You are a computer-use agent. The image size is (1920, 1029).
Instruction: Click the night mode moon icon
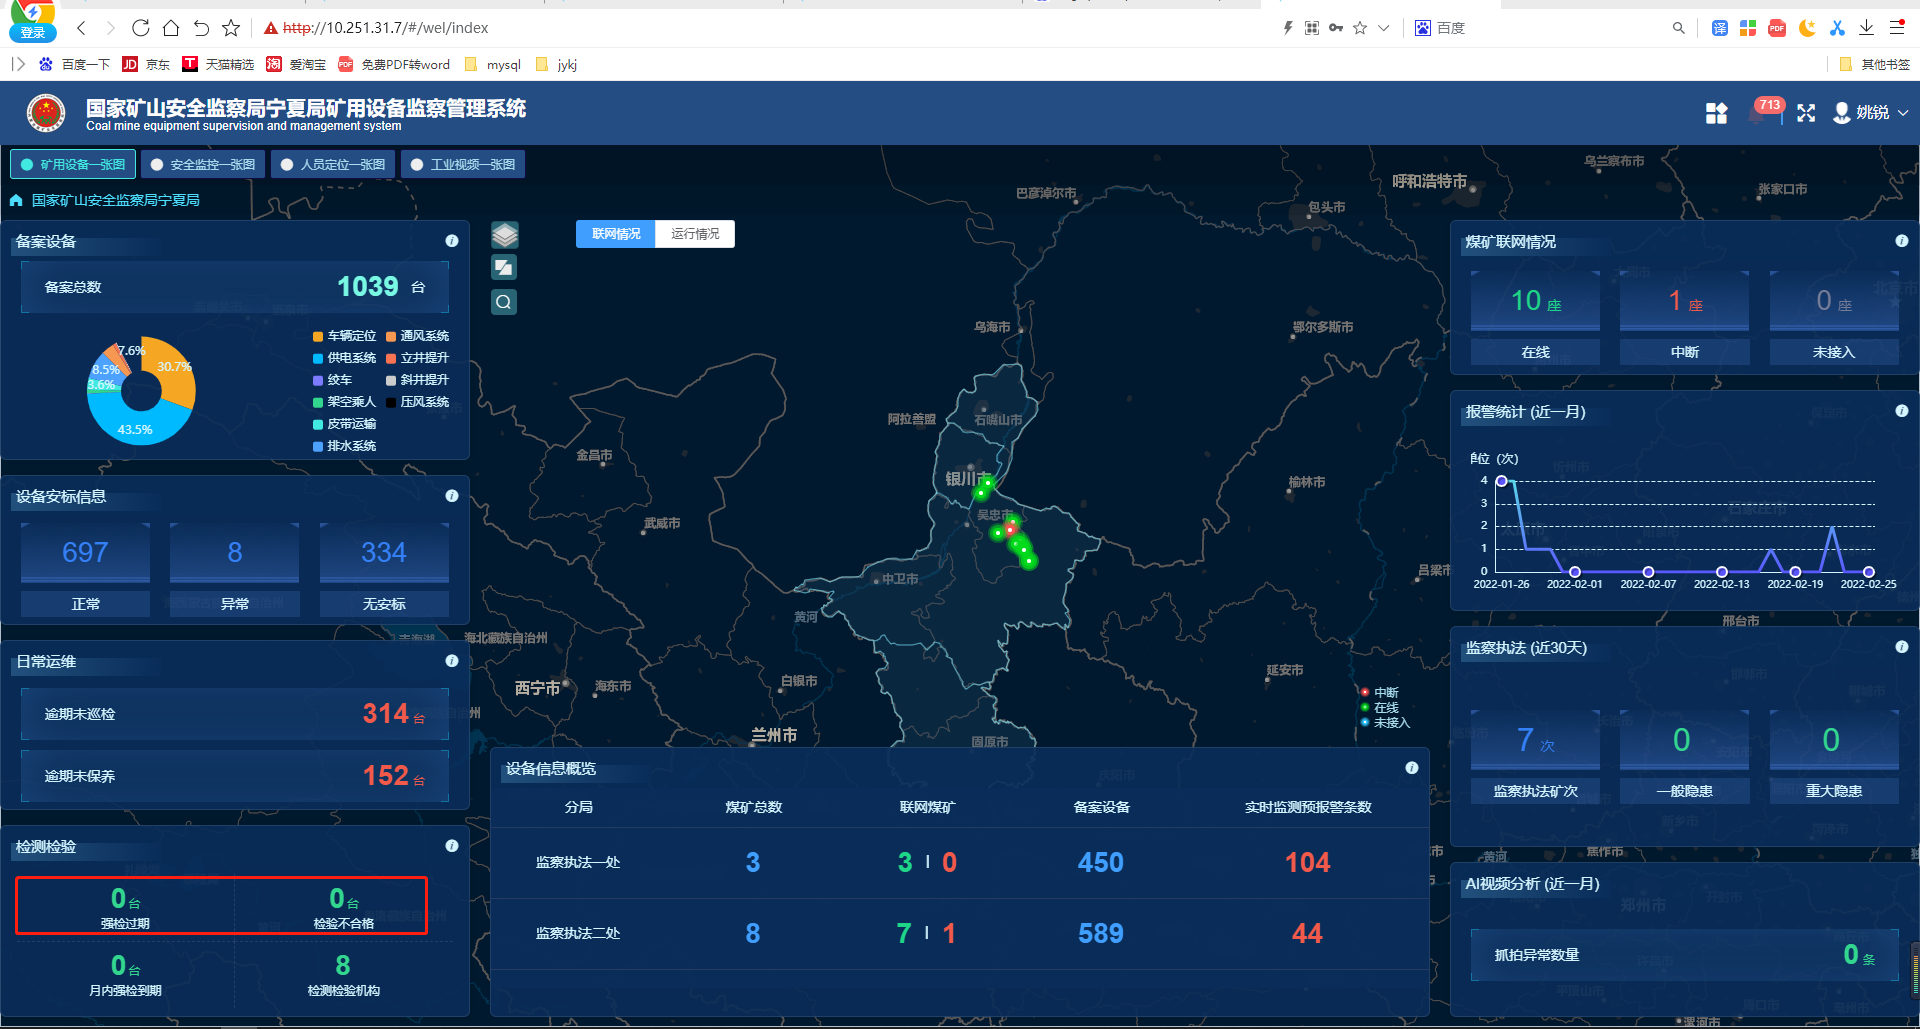coord(1807,28)
